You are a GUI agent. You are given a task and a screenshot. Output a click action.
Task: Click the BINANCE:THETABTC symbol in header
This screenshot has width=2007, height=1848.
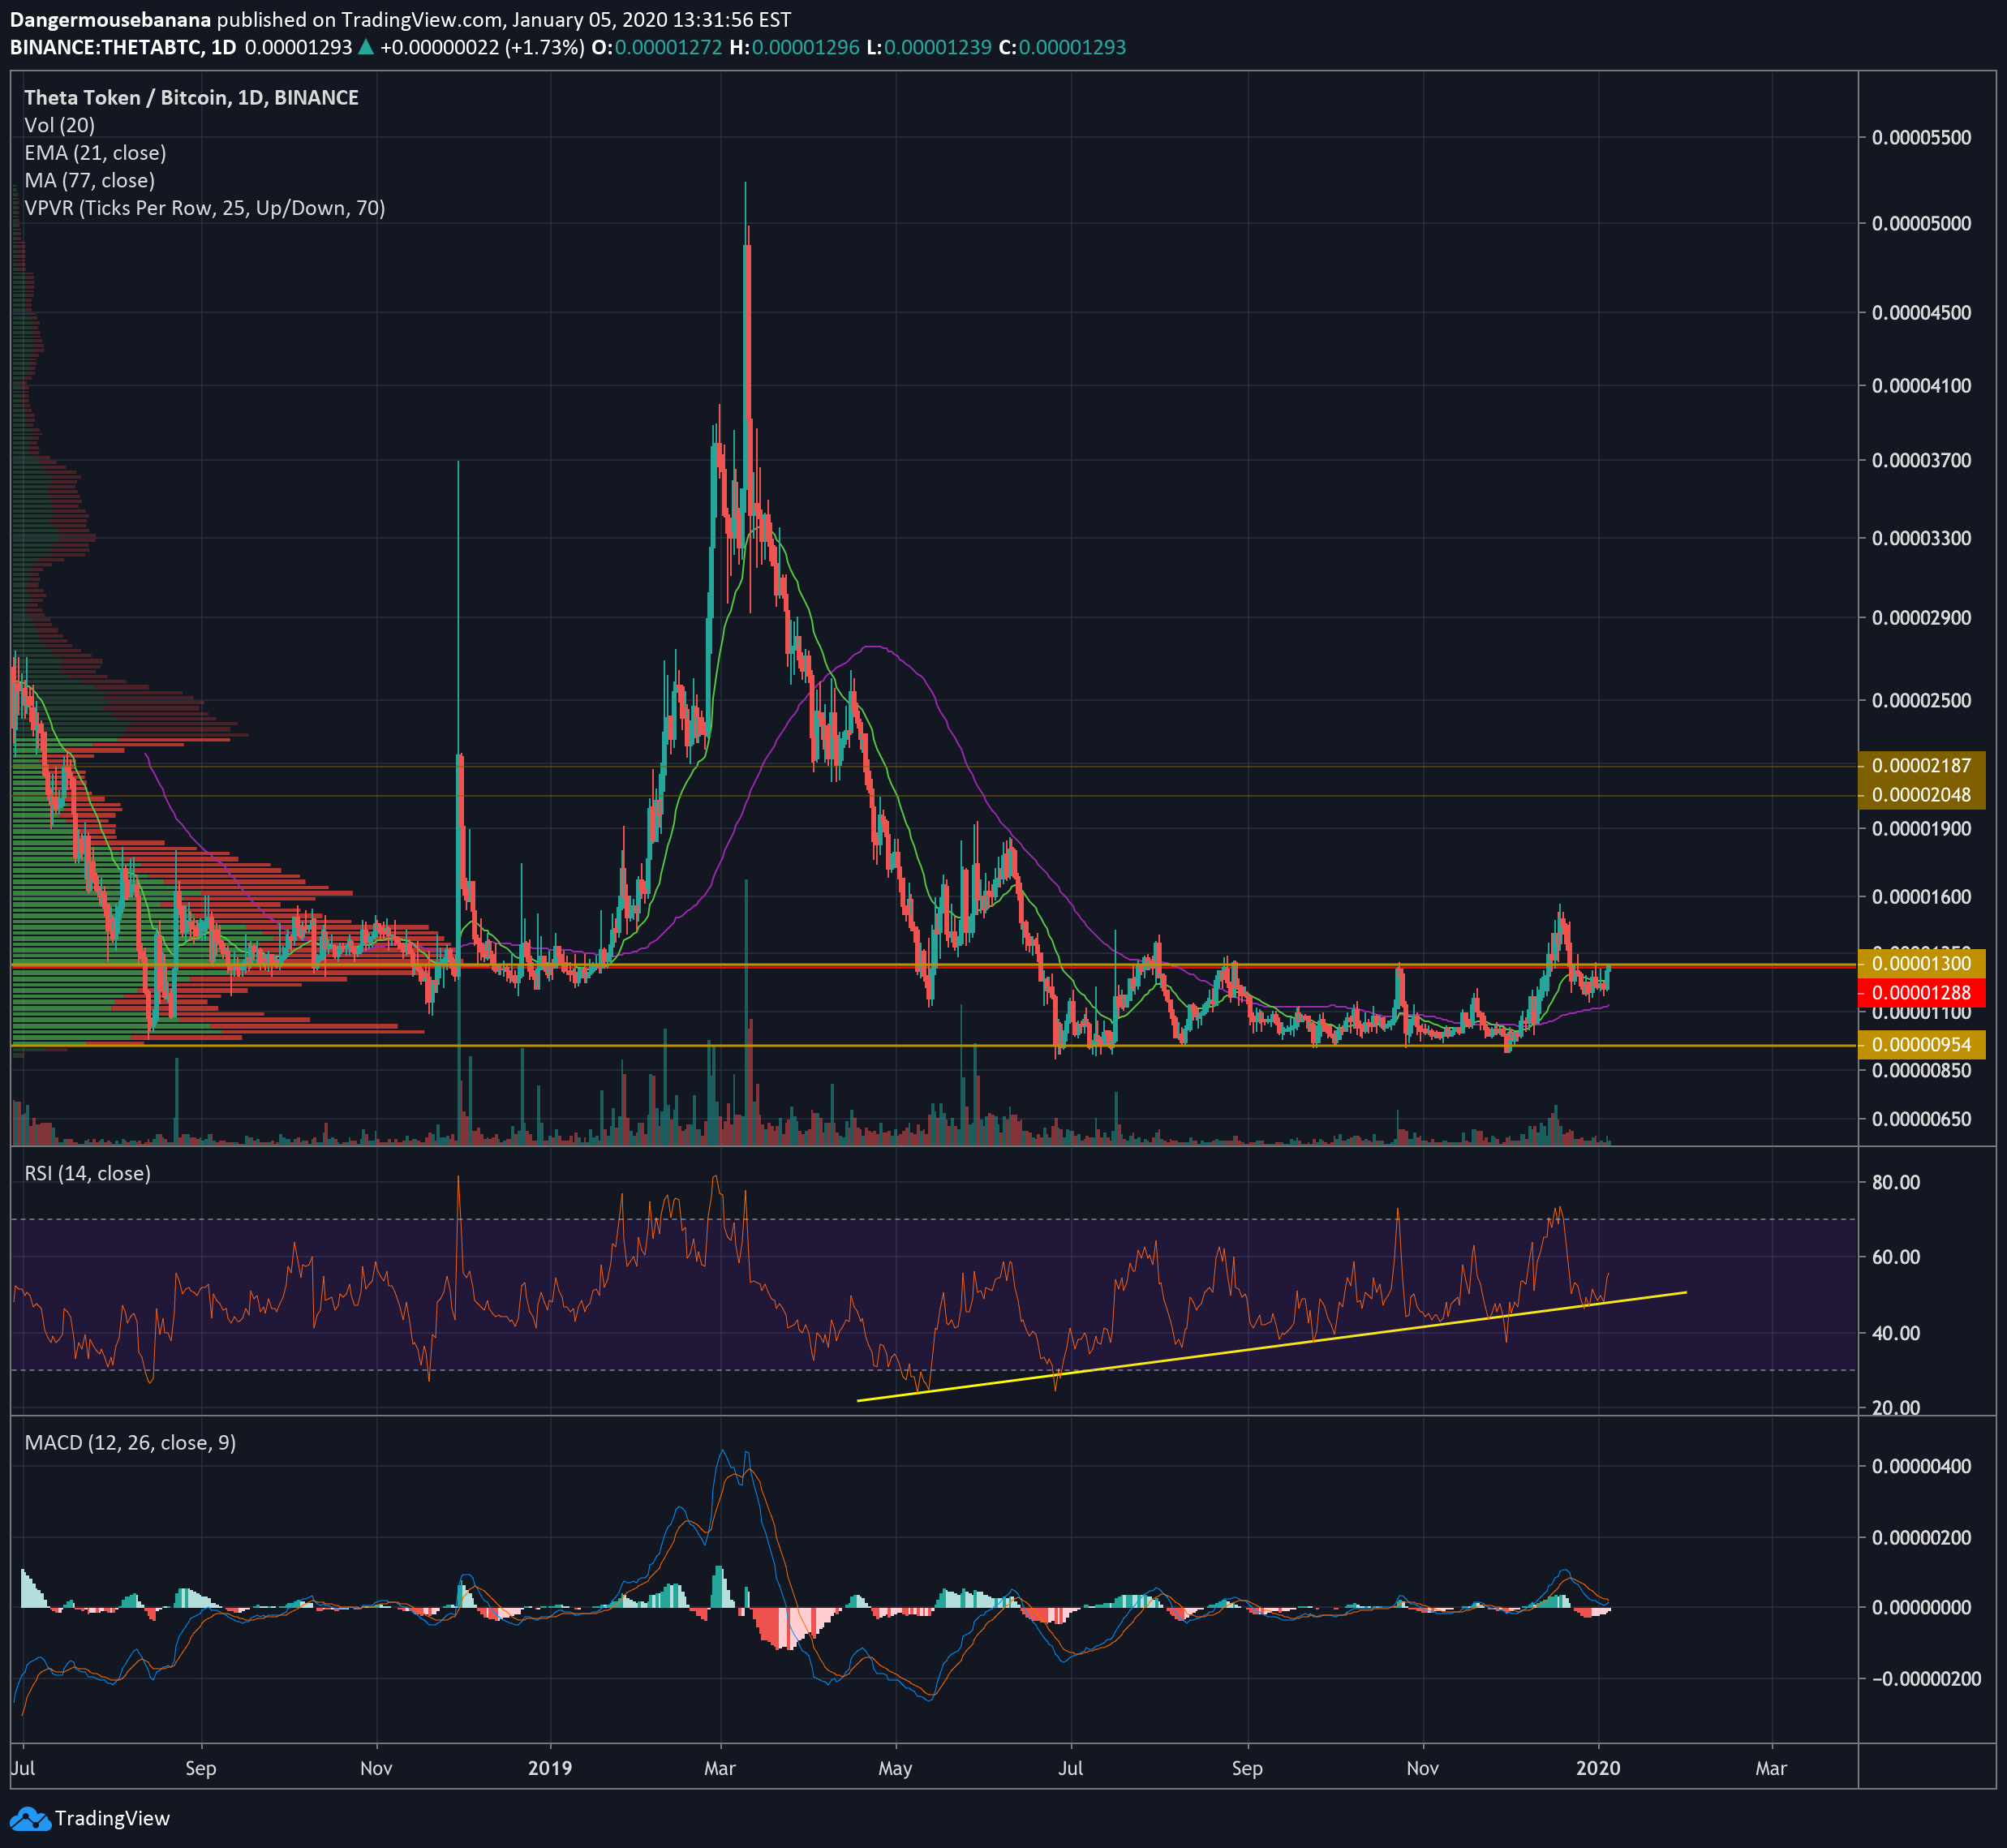click(105, 47)
